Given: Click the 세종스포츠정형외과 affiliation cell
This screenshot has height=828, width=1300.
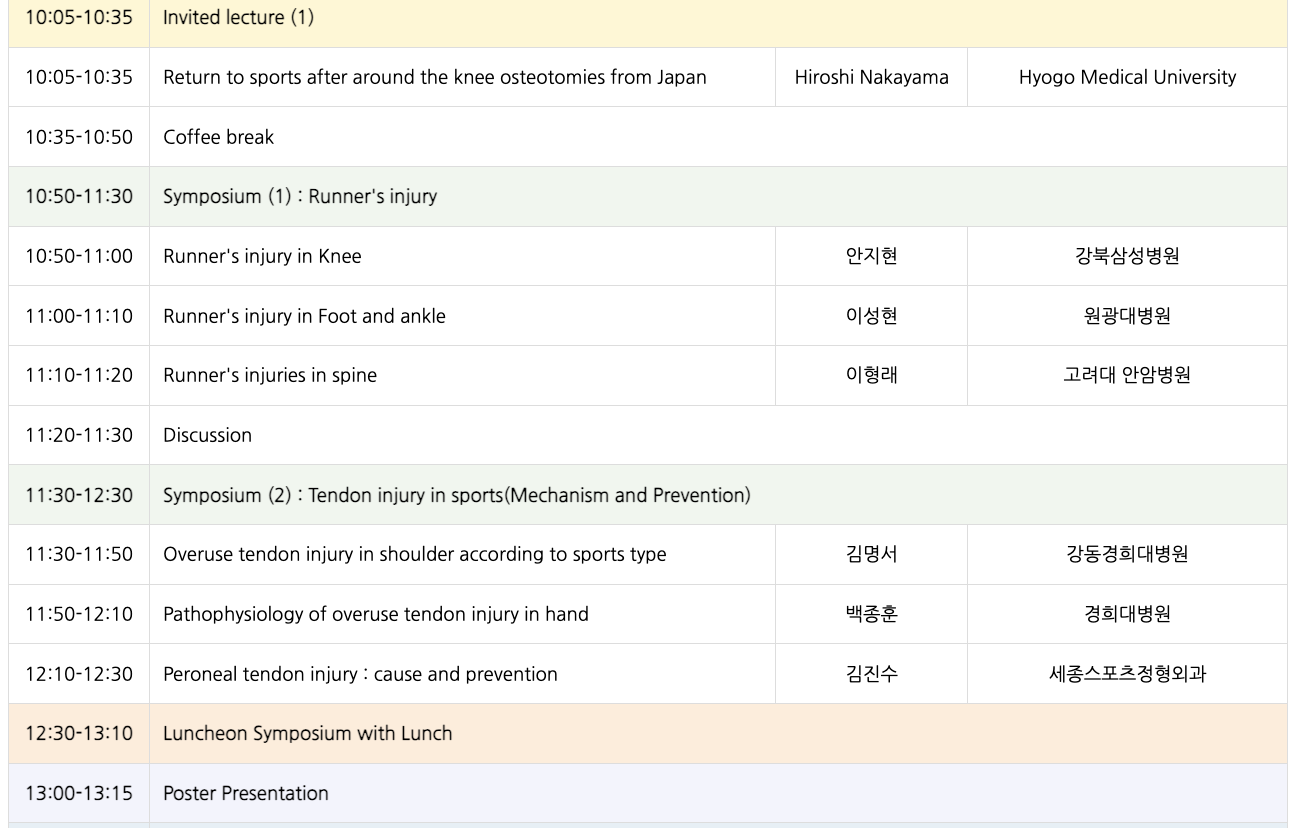Looking at the screenshot, I should (x=1127, y=674).
